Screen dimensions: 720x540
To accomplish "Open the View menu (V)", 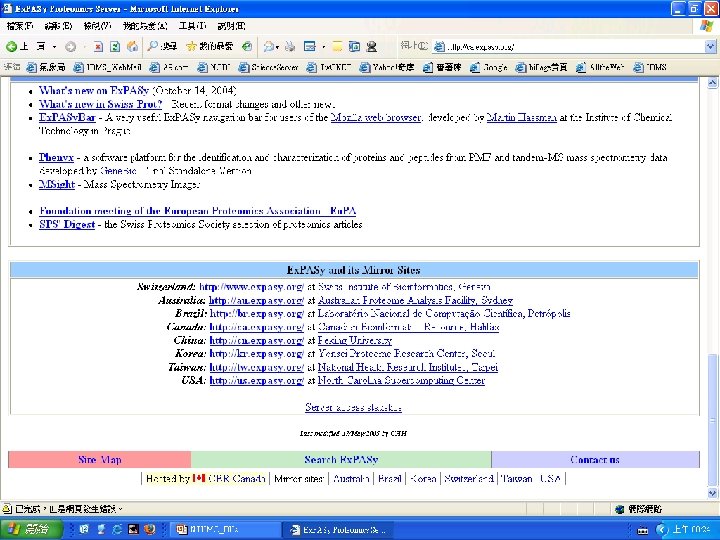I will (x=97, y=26).
